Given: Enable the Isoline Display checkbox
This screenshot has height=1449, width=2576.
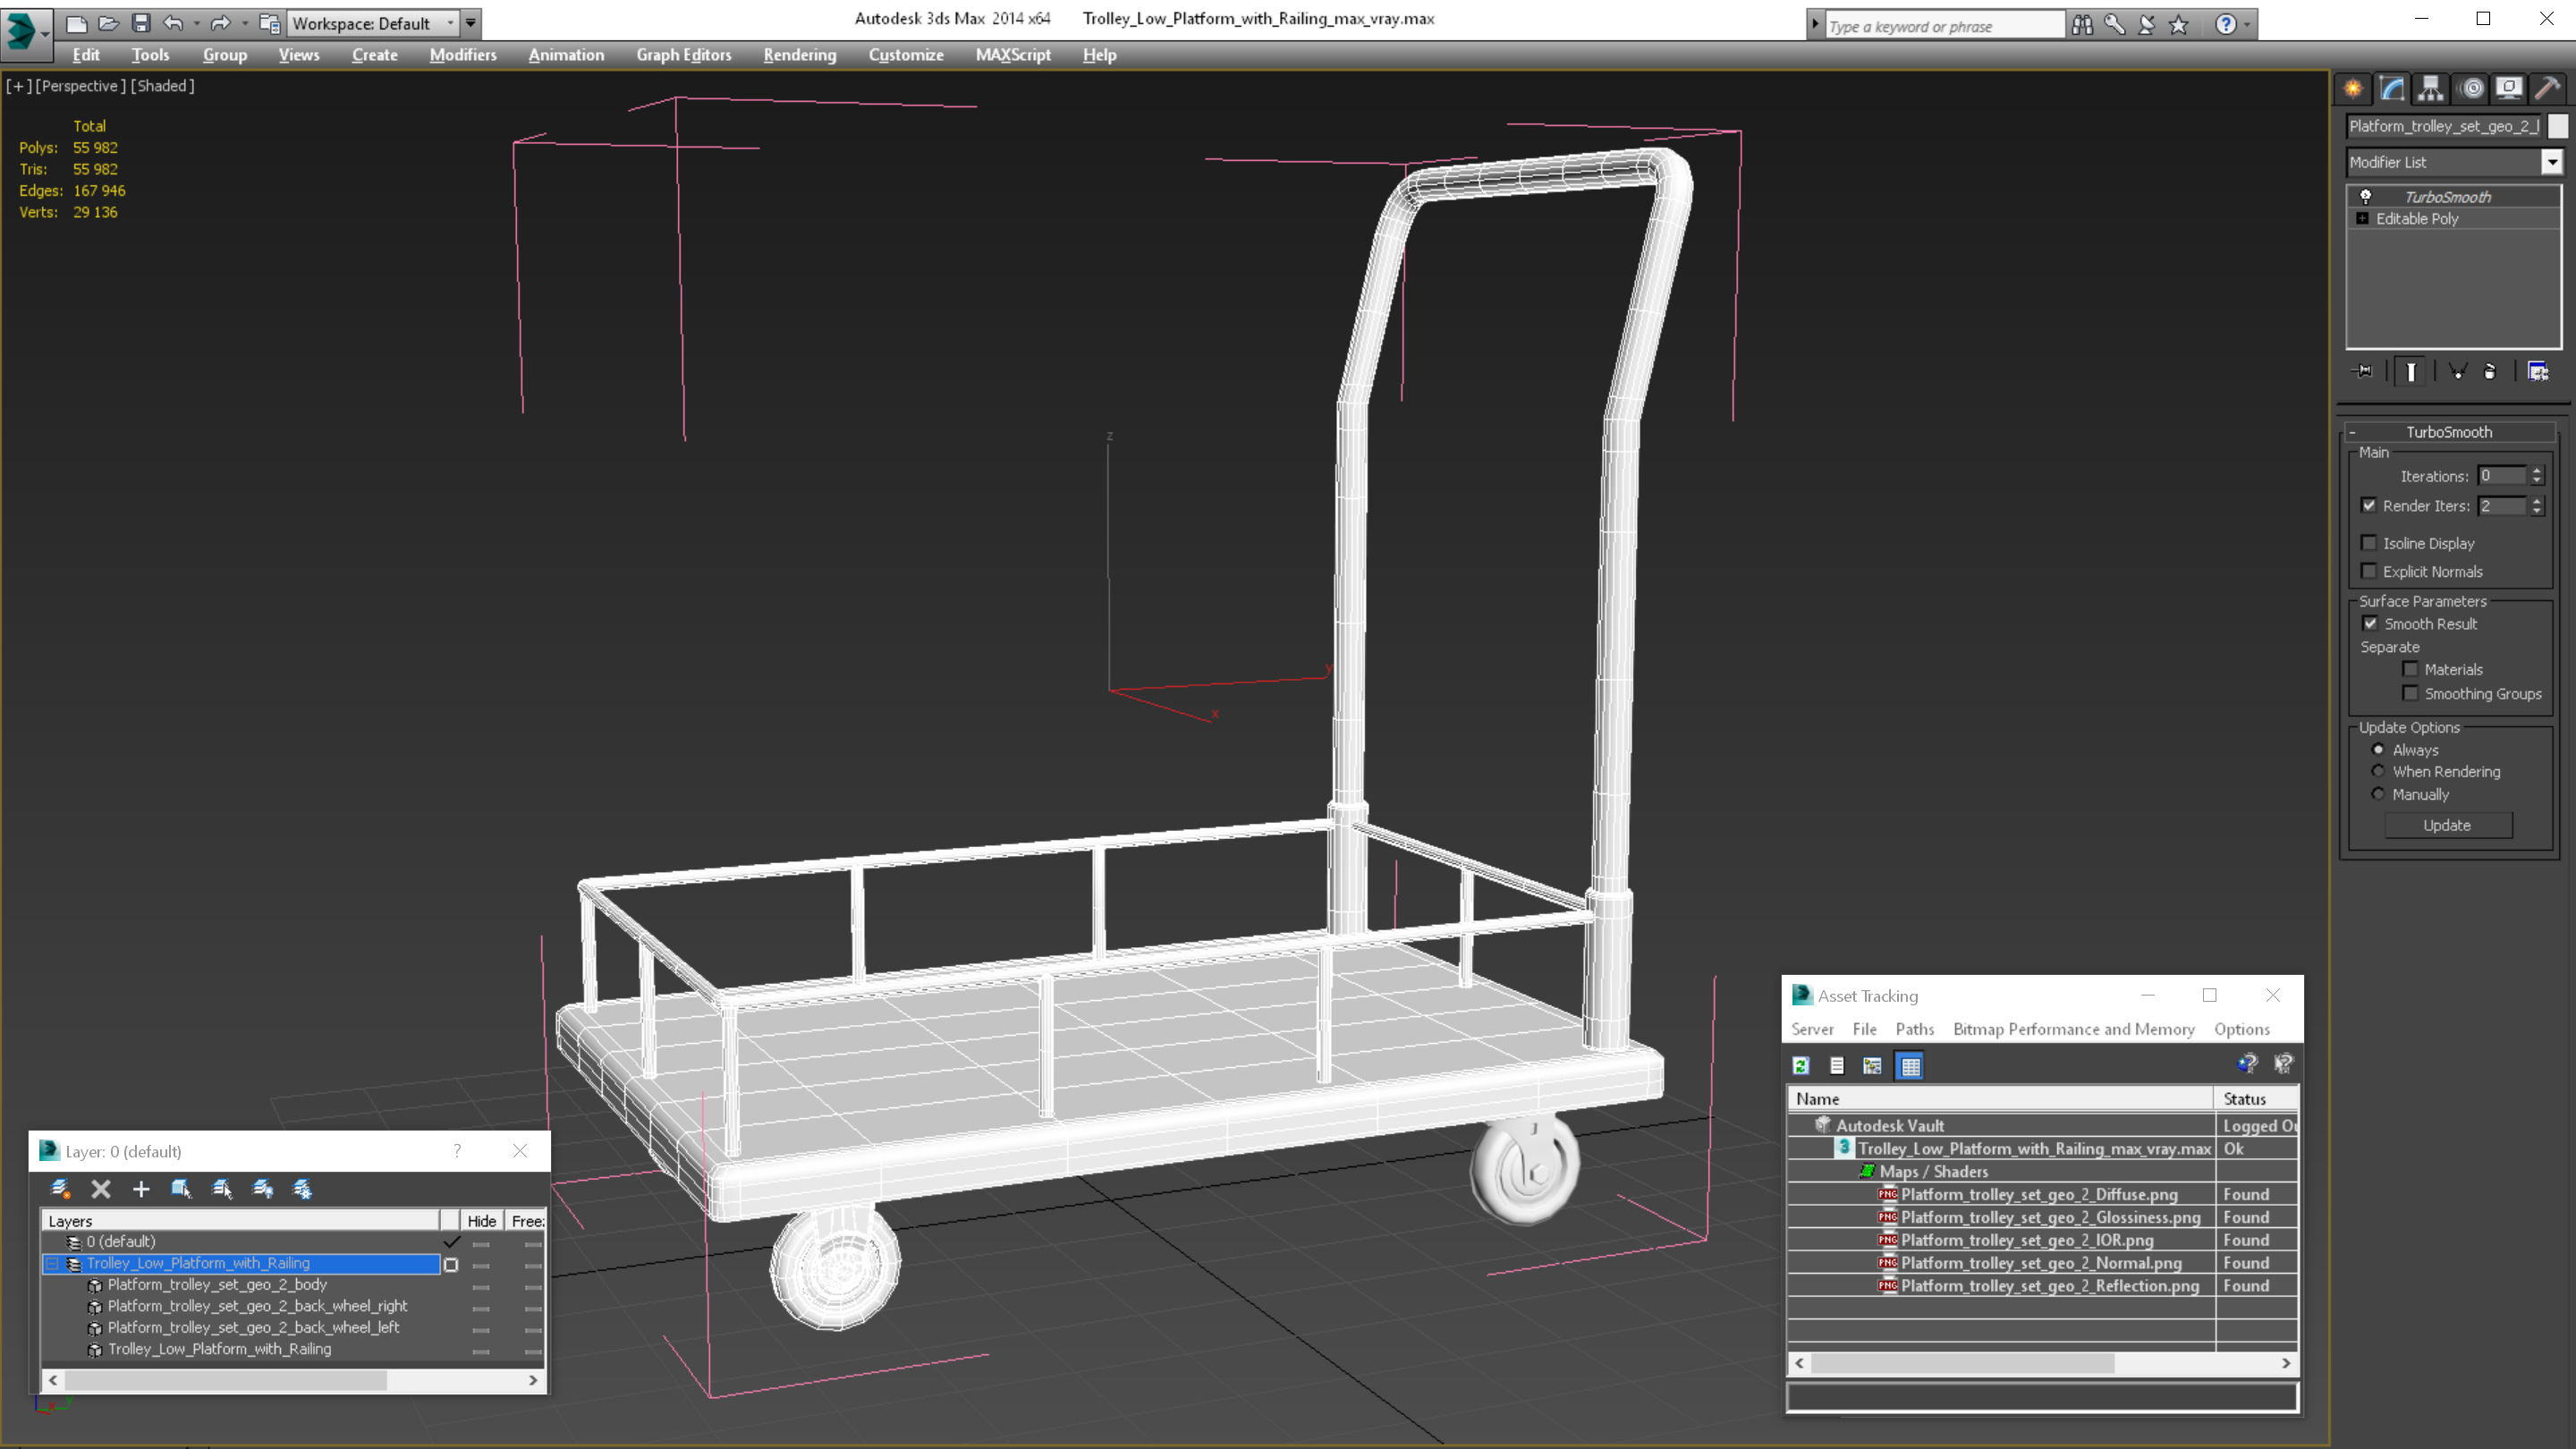Looking at the screenshot, I should (2369, 543).
